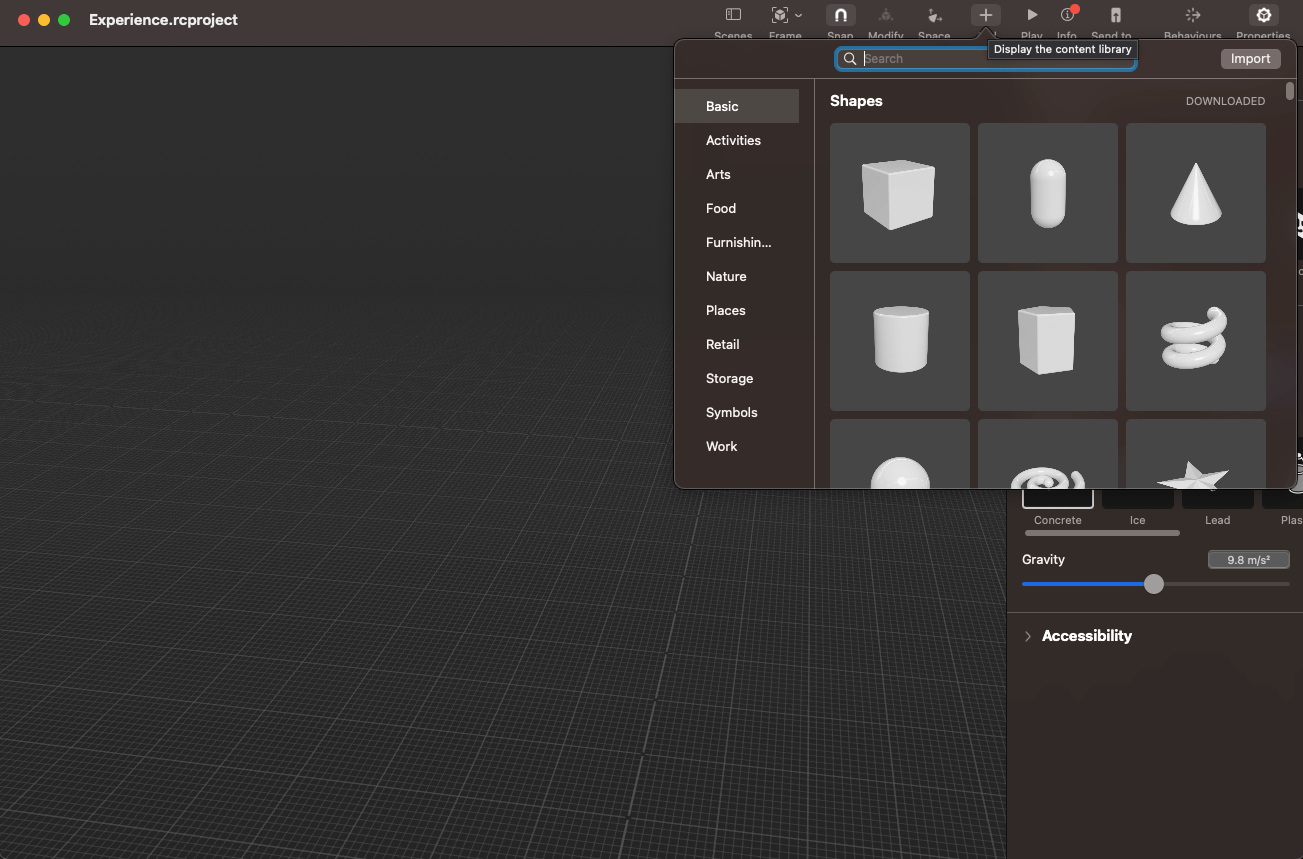Expand the Accessibility section
This screenshot has height=859, width=1303.
[x=1027, y=636]
